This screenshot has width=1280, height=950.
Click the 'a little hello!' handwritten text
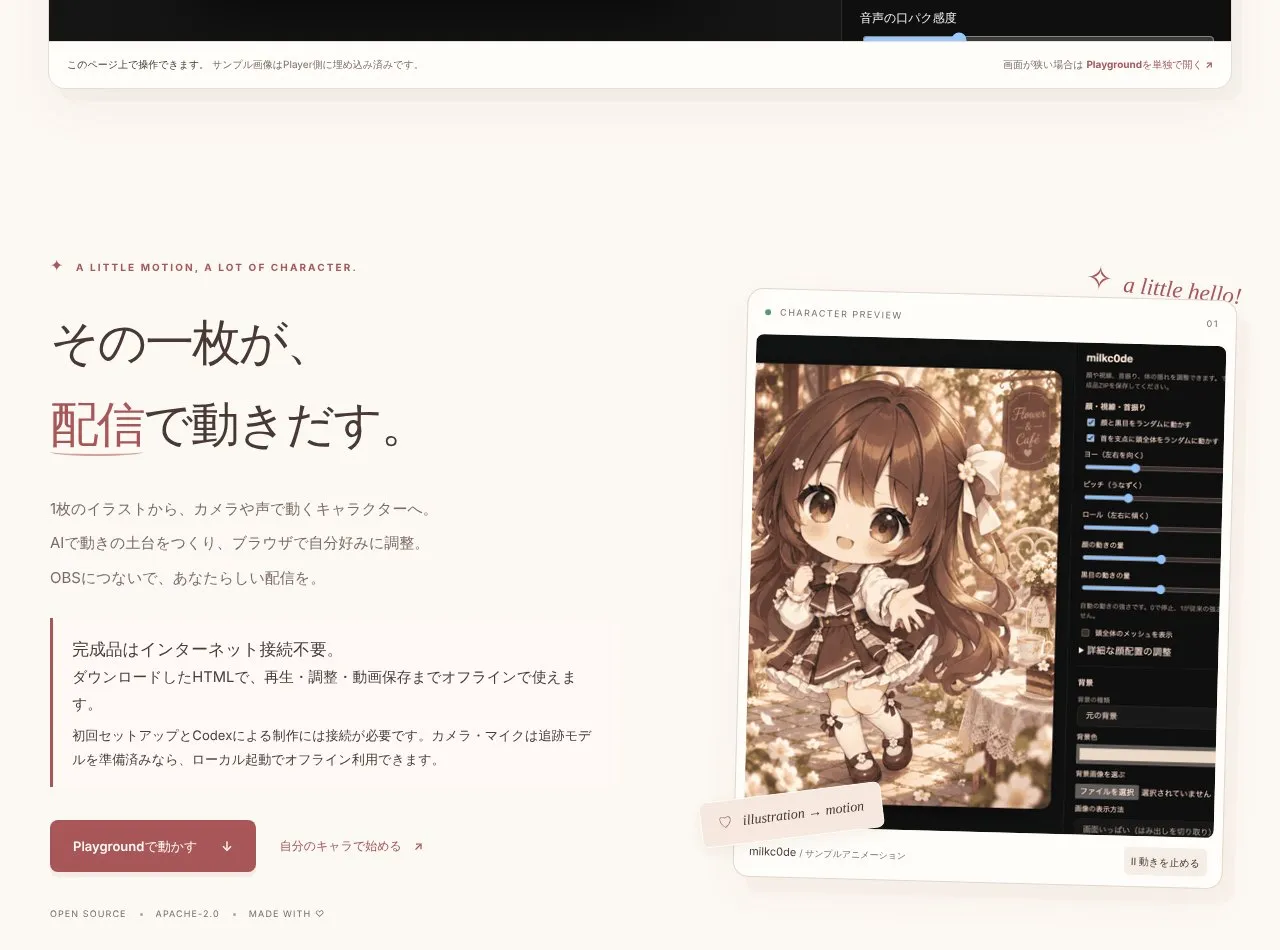(1182, 290)
